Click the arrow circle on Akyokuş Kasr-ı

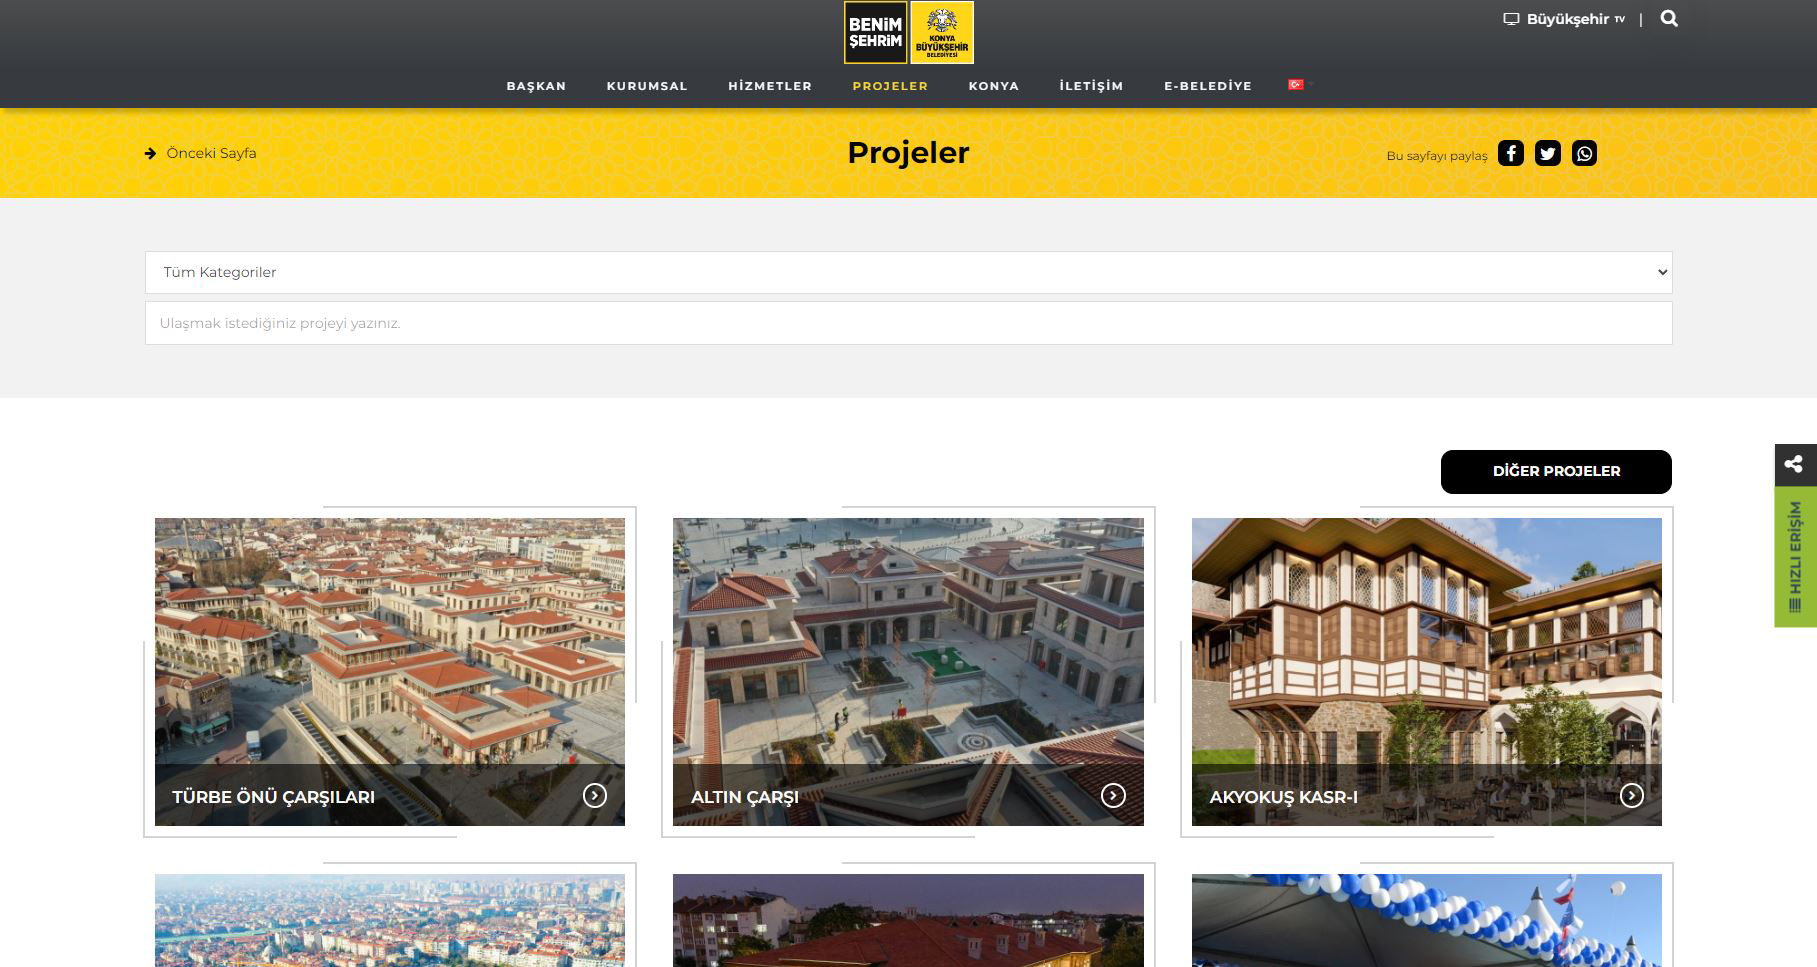pos(1632,795)
